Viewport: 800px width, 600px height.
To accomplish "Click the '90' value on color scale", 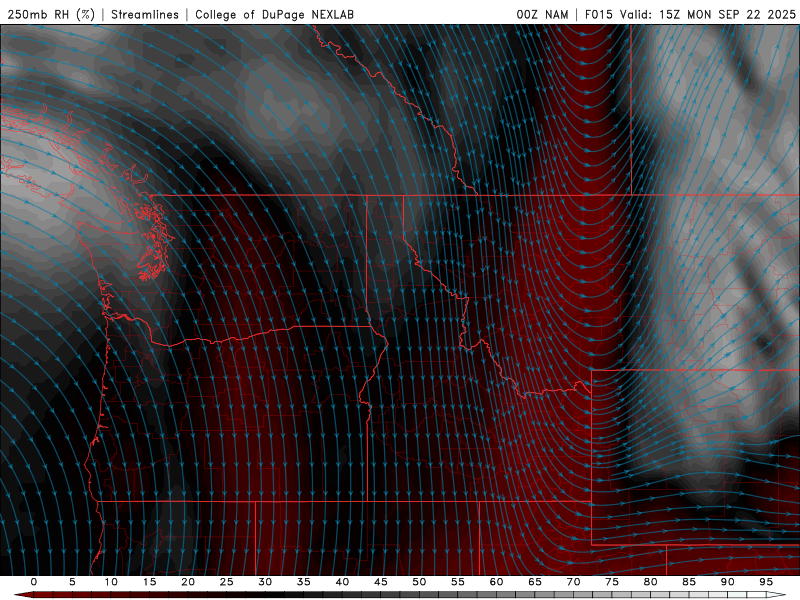I will point(727,582).
